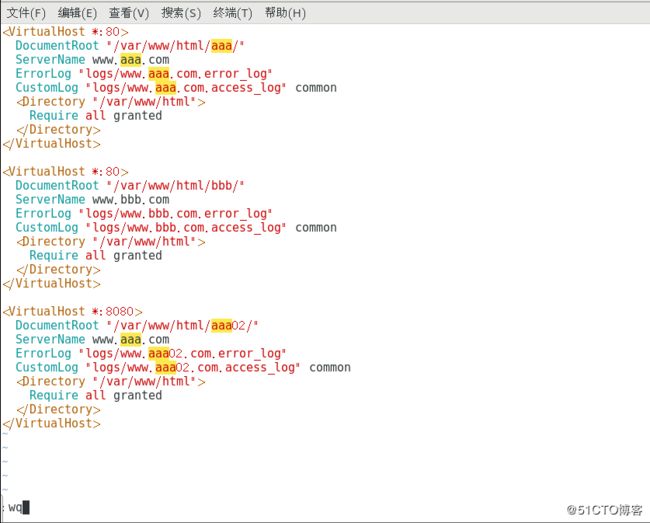Open the 帮助(H) menu

(285, 13)
